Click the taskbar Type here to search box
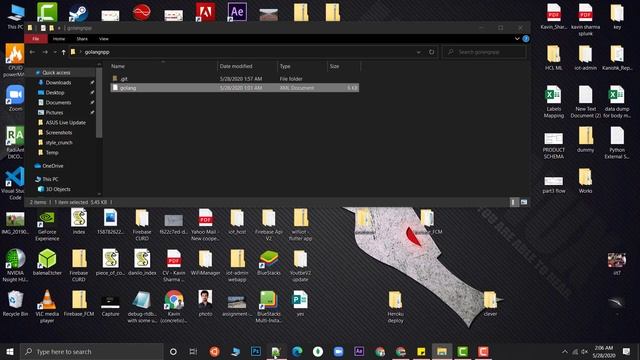Image resolution: width=640 pixels, height=360 pixels. coord(92,351)
